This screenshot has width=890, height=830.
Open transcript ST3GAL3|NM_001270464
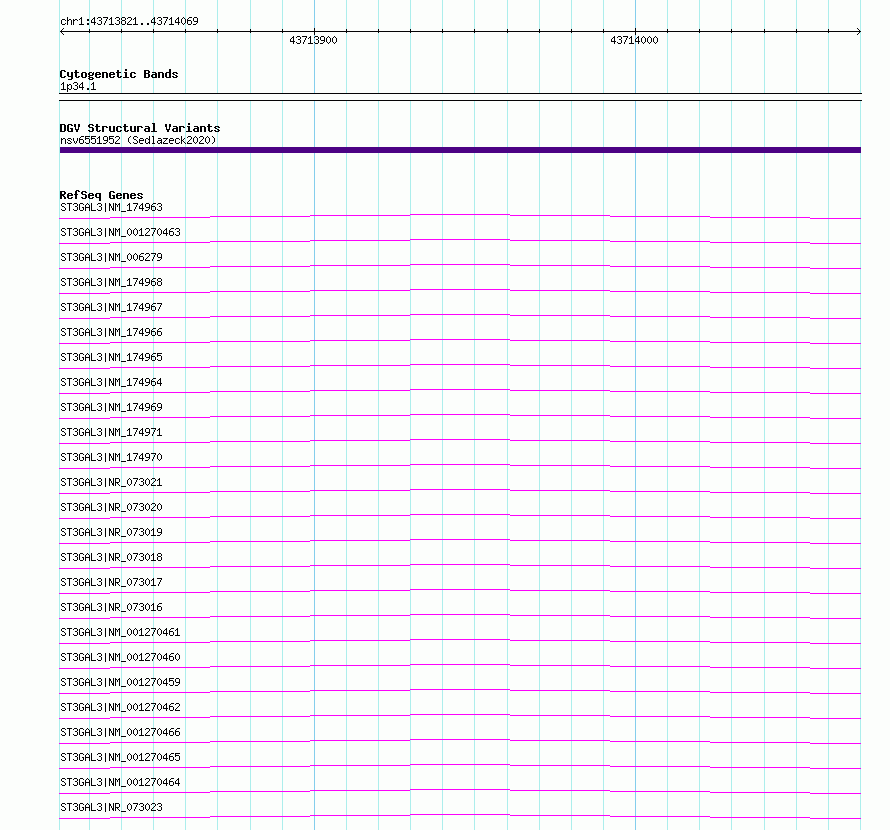click(x=120, y=782)
